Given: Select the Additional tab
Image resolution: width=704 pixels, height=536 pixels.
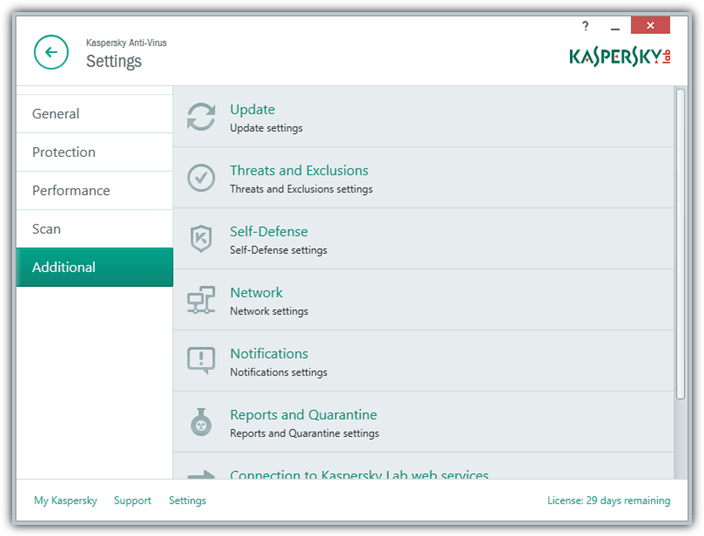Looking at the screenshot, I should point(64,267).
